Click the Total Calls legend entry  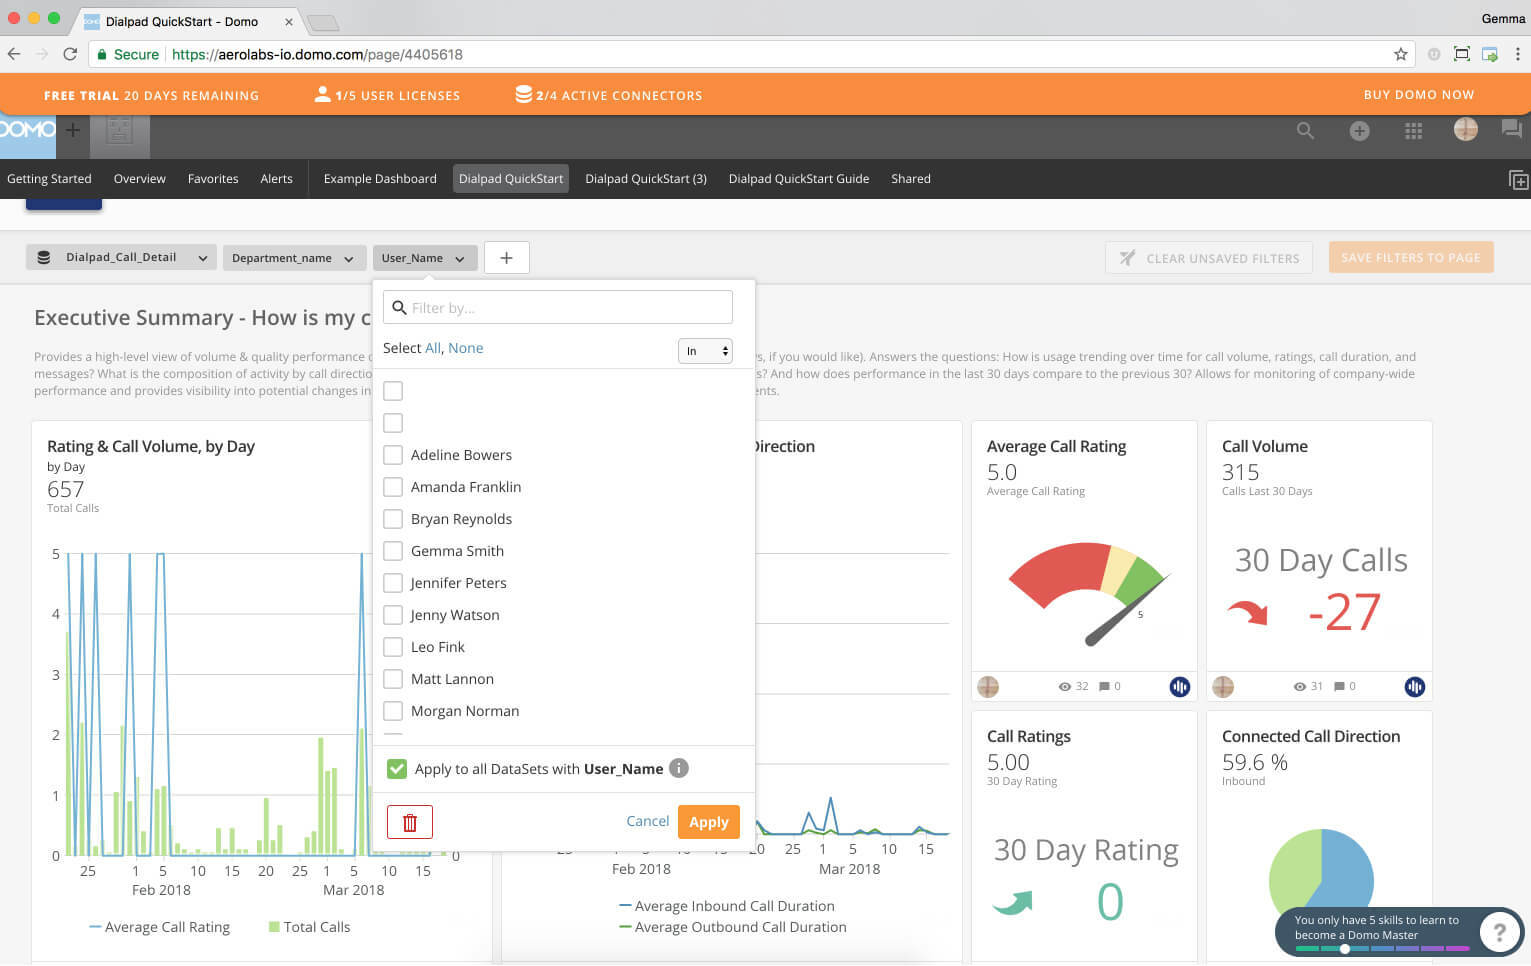pos(309,927)
